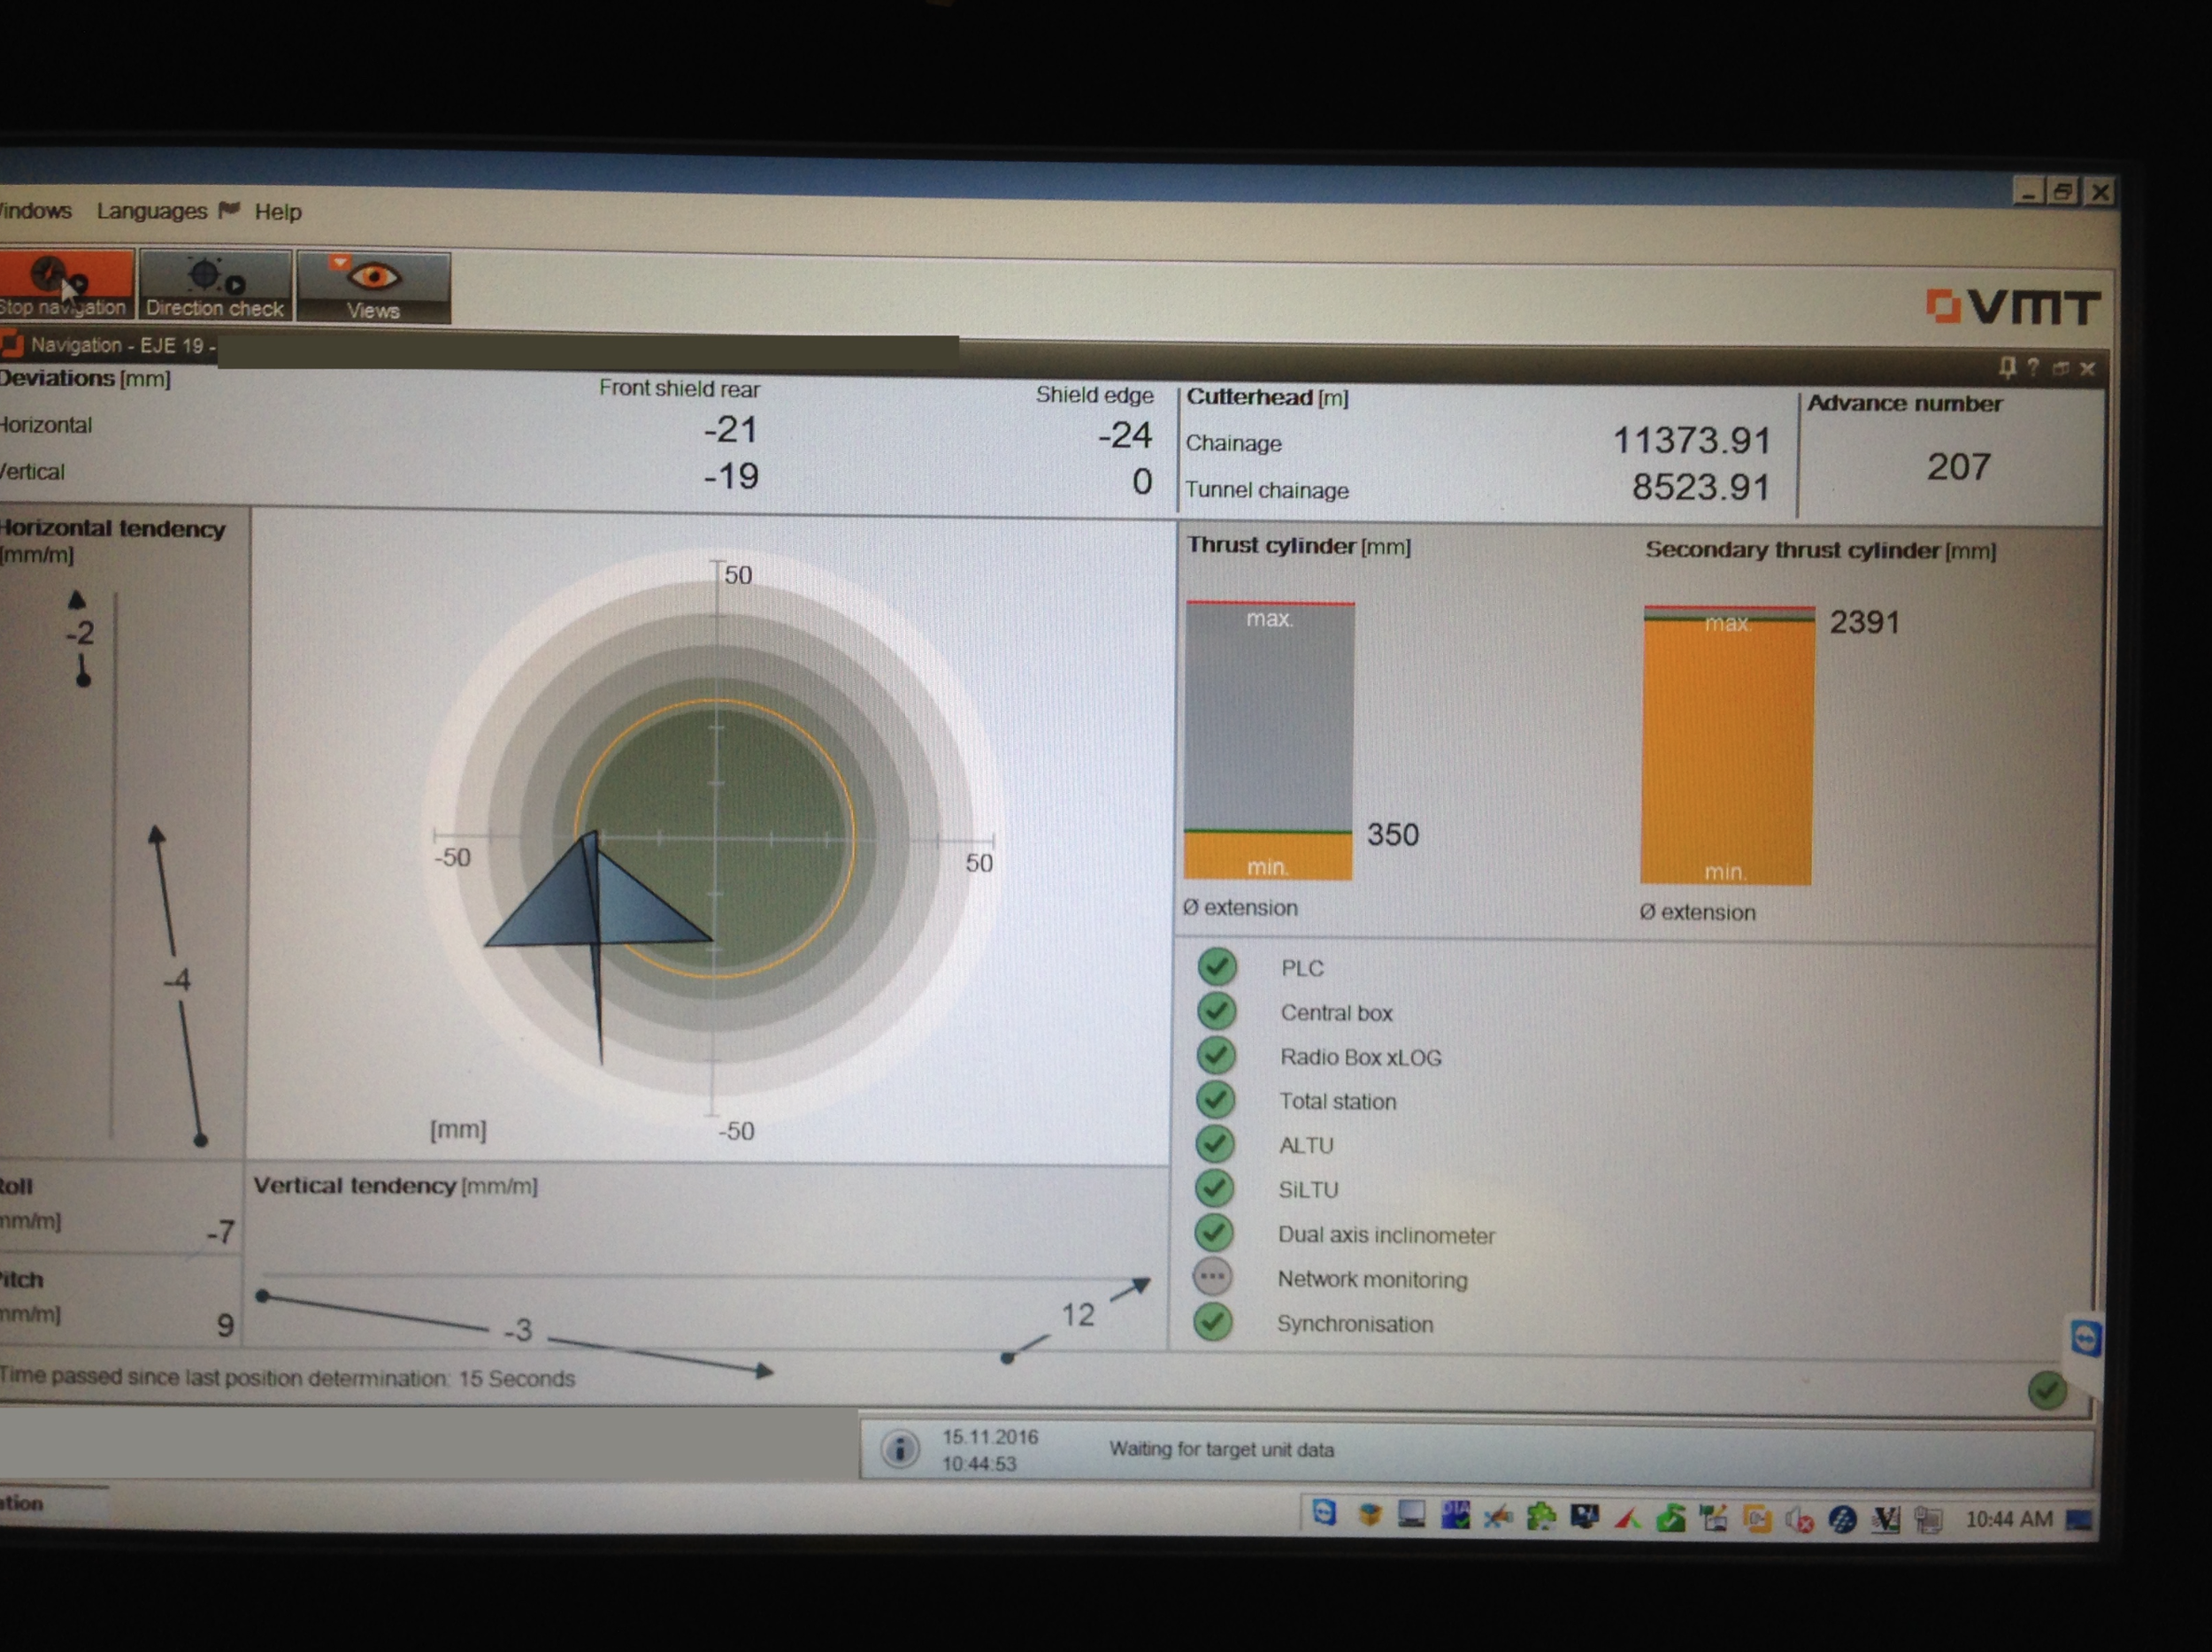Screen dimensions: 2212x1652
Task: Click the info icon in message bar
Action: tap(900, 1448)
